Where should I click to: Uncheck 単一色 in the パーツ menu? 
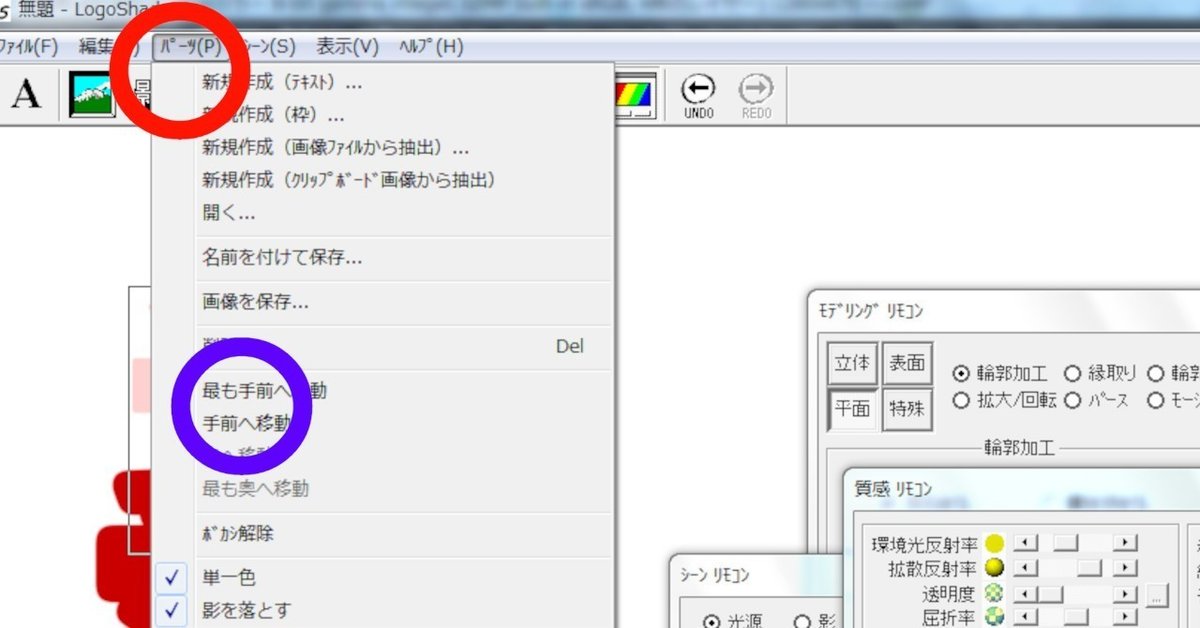point(230,577)
